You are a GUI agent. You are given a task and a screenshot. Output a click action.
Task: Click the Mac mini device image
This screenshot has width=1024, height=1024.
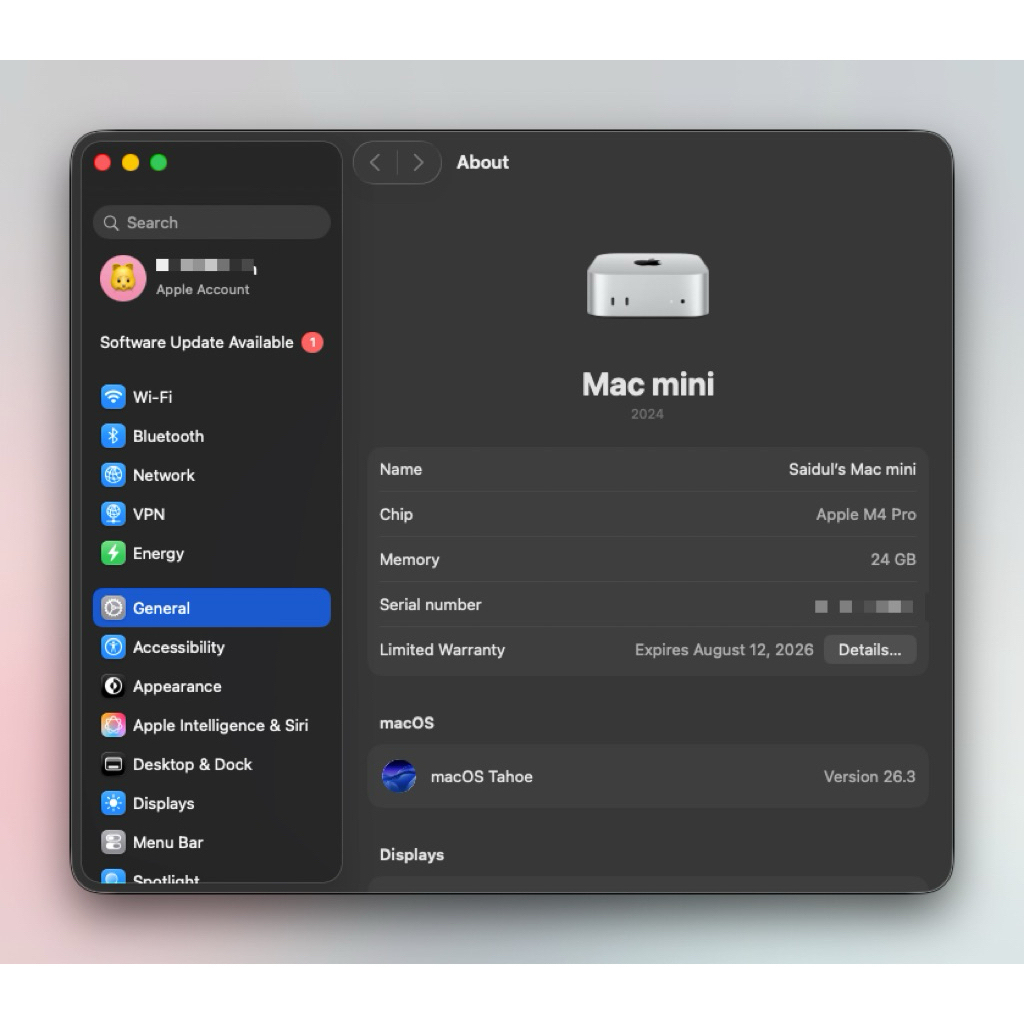[x=647, y=285]
